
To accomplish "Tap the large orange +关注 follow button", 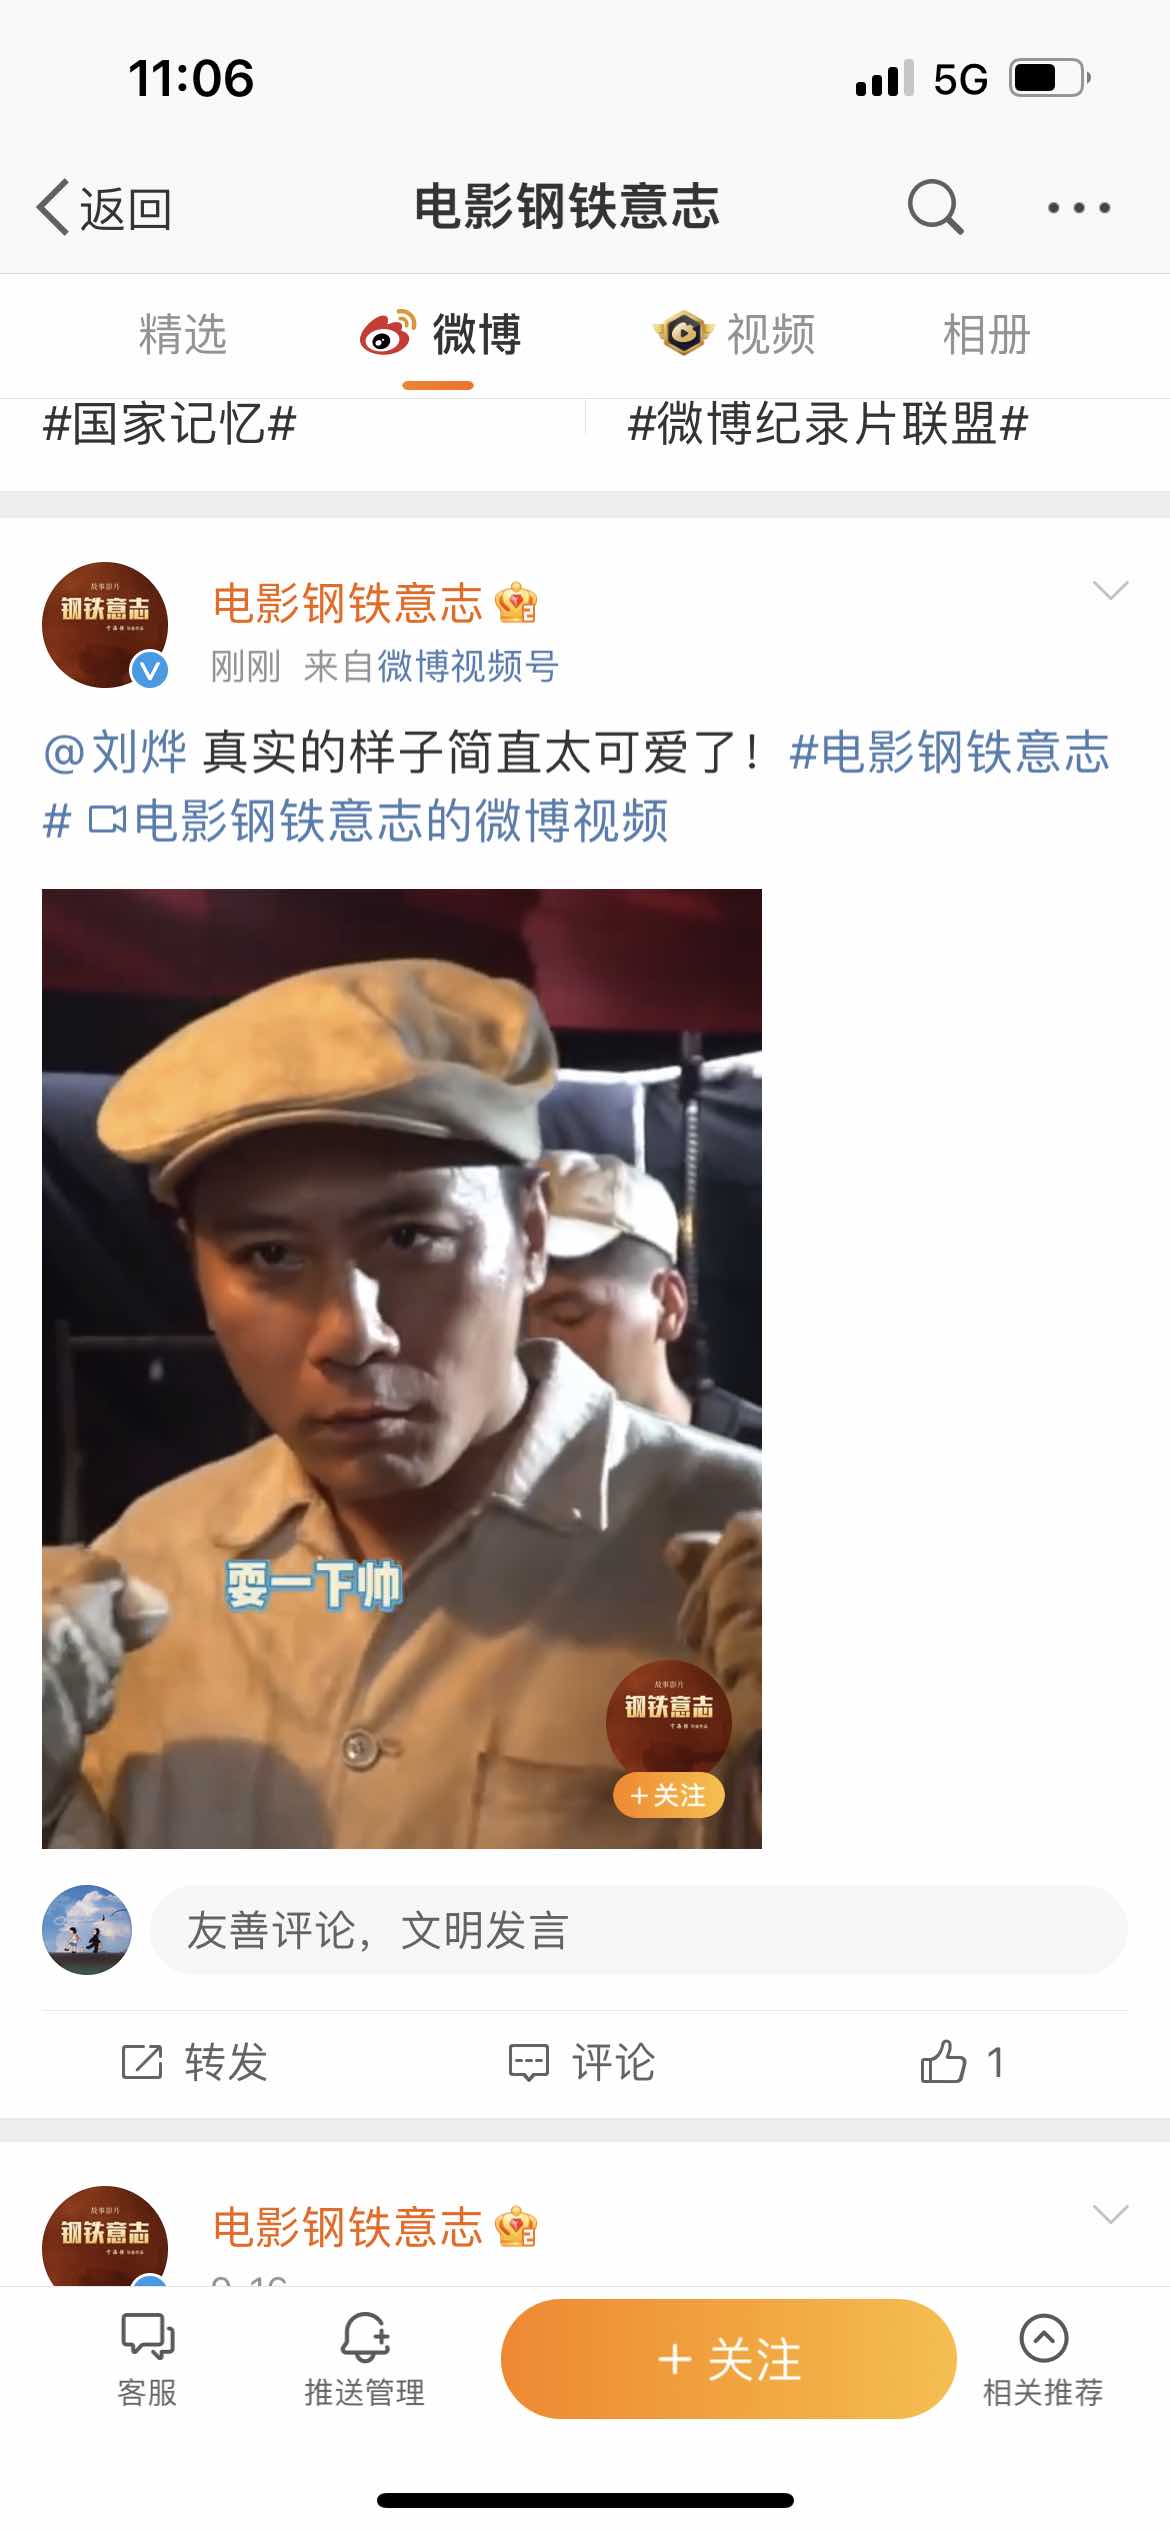I will [x=728, y=2359].
